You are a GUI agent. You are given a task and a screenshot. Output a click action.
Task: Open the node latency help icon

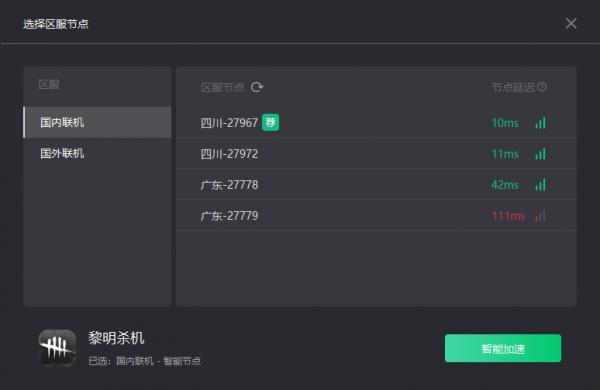point(542,87)
